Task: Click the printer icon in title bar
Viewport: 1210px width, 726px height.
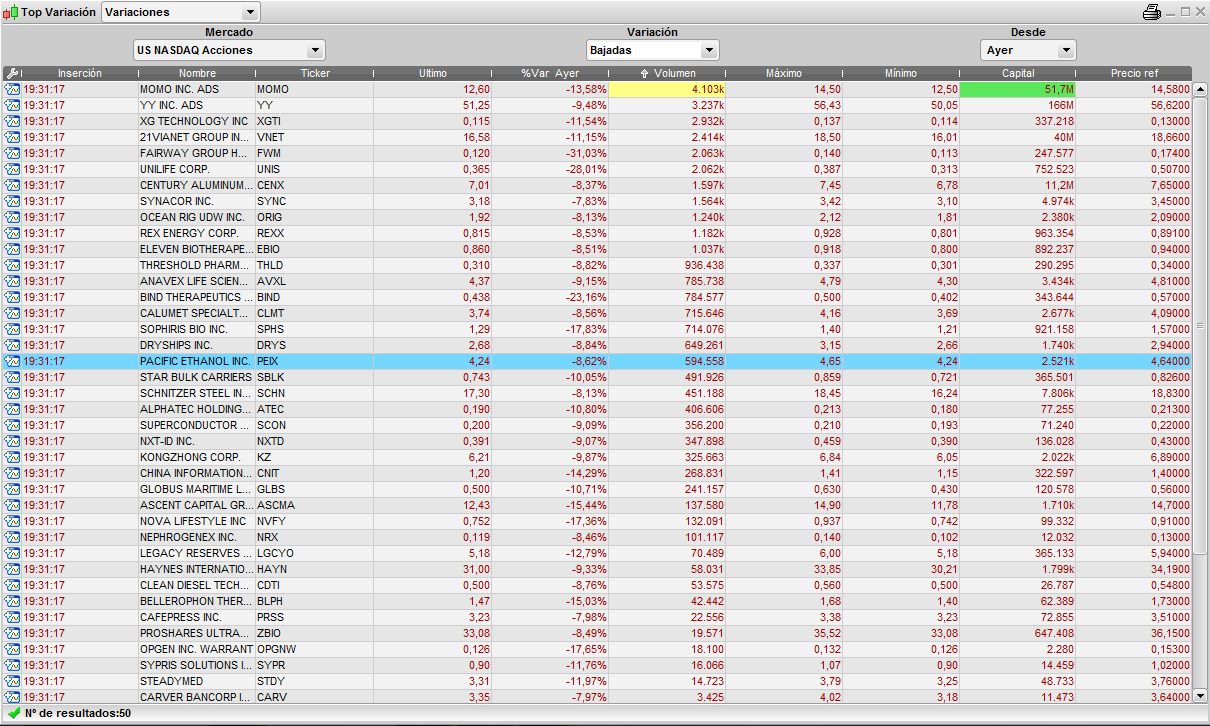Action: 1152,12
